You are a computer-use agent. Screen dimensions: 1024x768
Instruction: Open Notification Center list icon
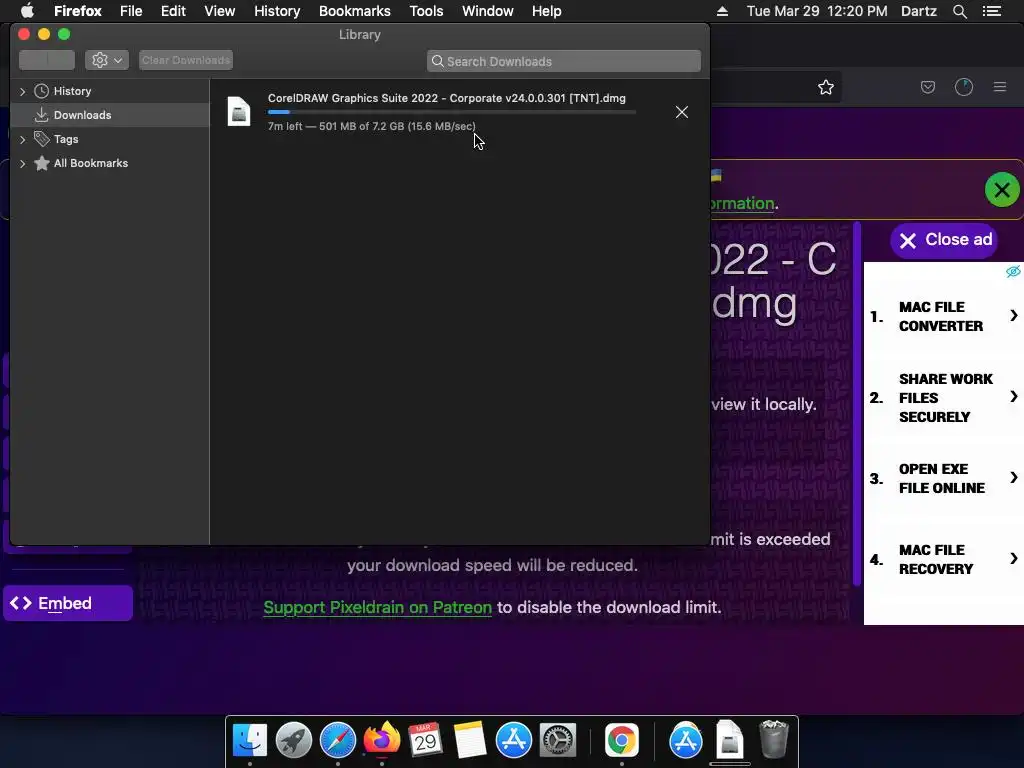(992, 11)
